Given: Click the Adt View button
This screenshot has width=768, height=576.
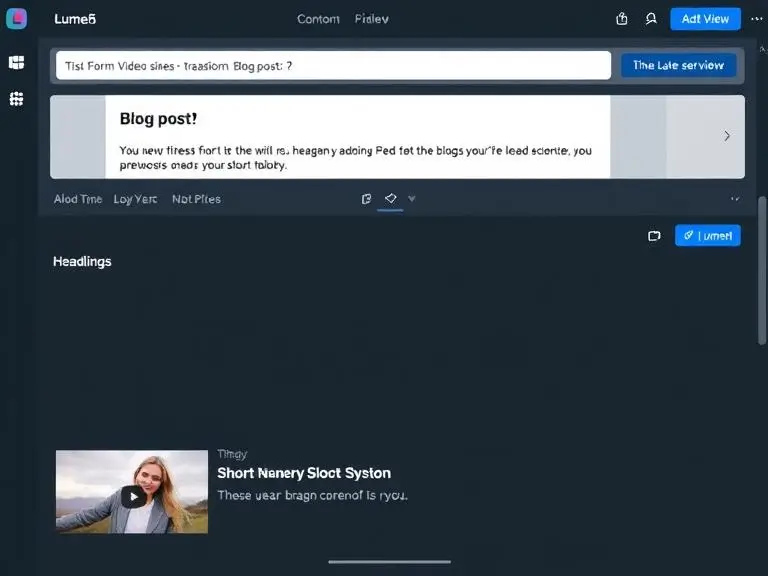Looking at the screenshot, I should [705, 19].
